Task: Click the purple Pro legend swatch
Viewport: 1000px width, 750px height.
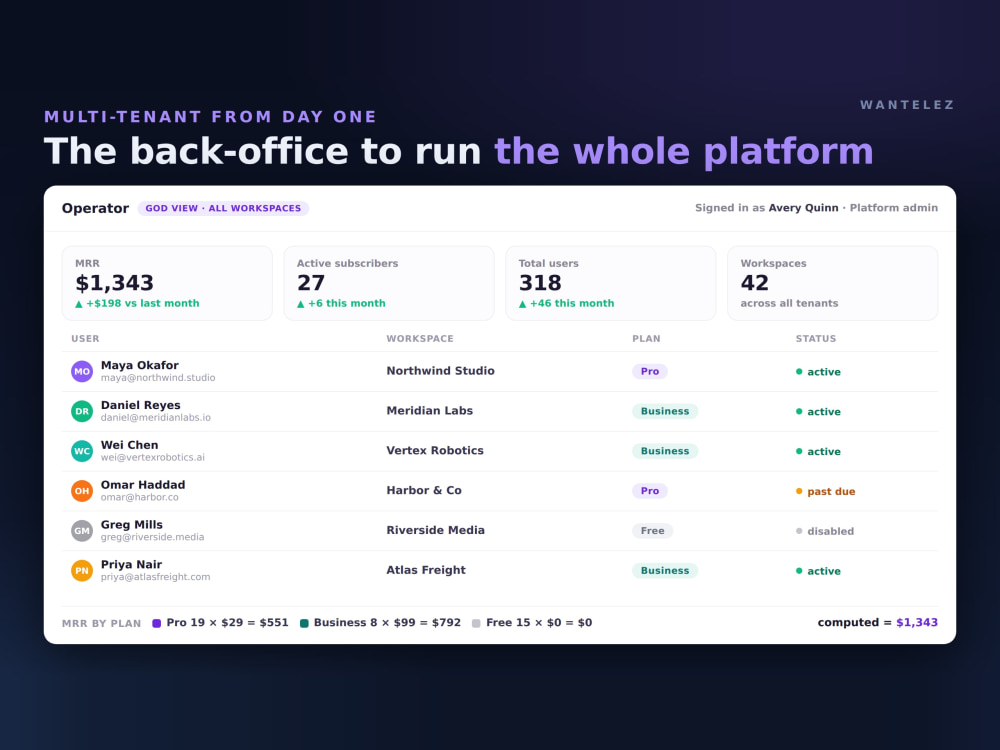Action: [x=156, y=623]
